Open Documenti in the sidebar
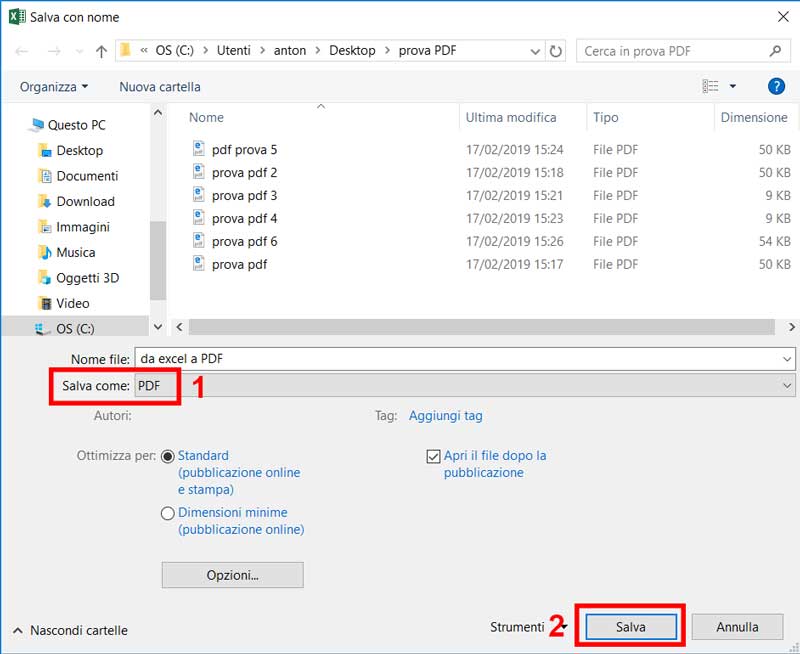 pos(87,176)
